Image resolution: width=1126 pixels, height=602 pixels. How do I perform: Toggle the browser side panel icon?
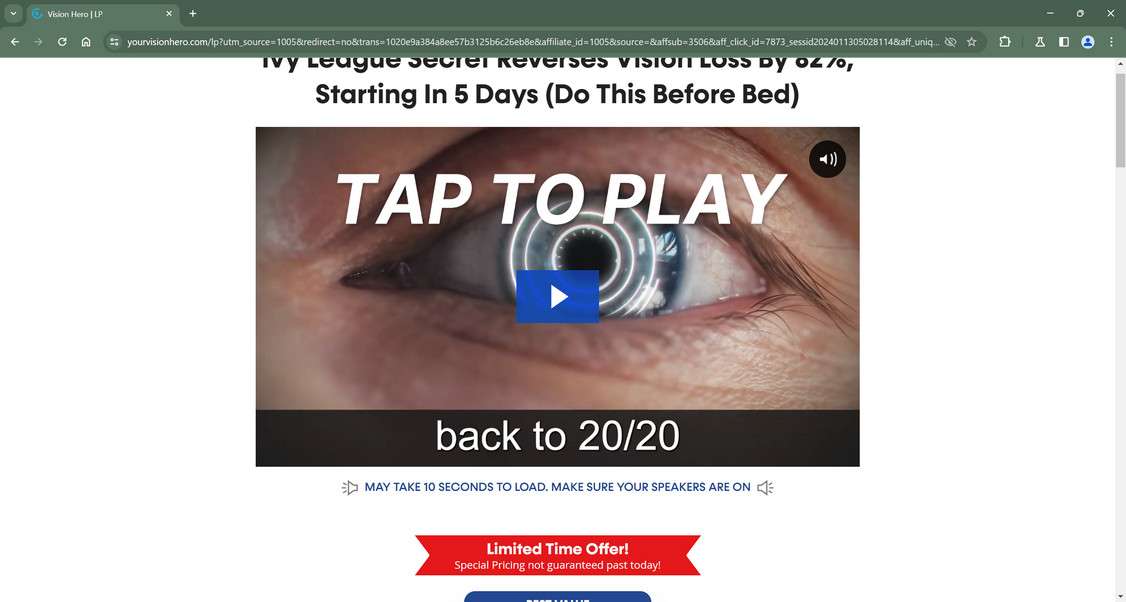coord(1064,42)
